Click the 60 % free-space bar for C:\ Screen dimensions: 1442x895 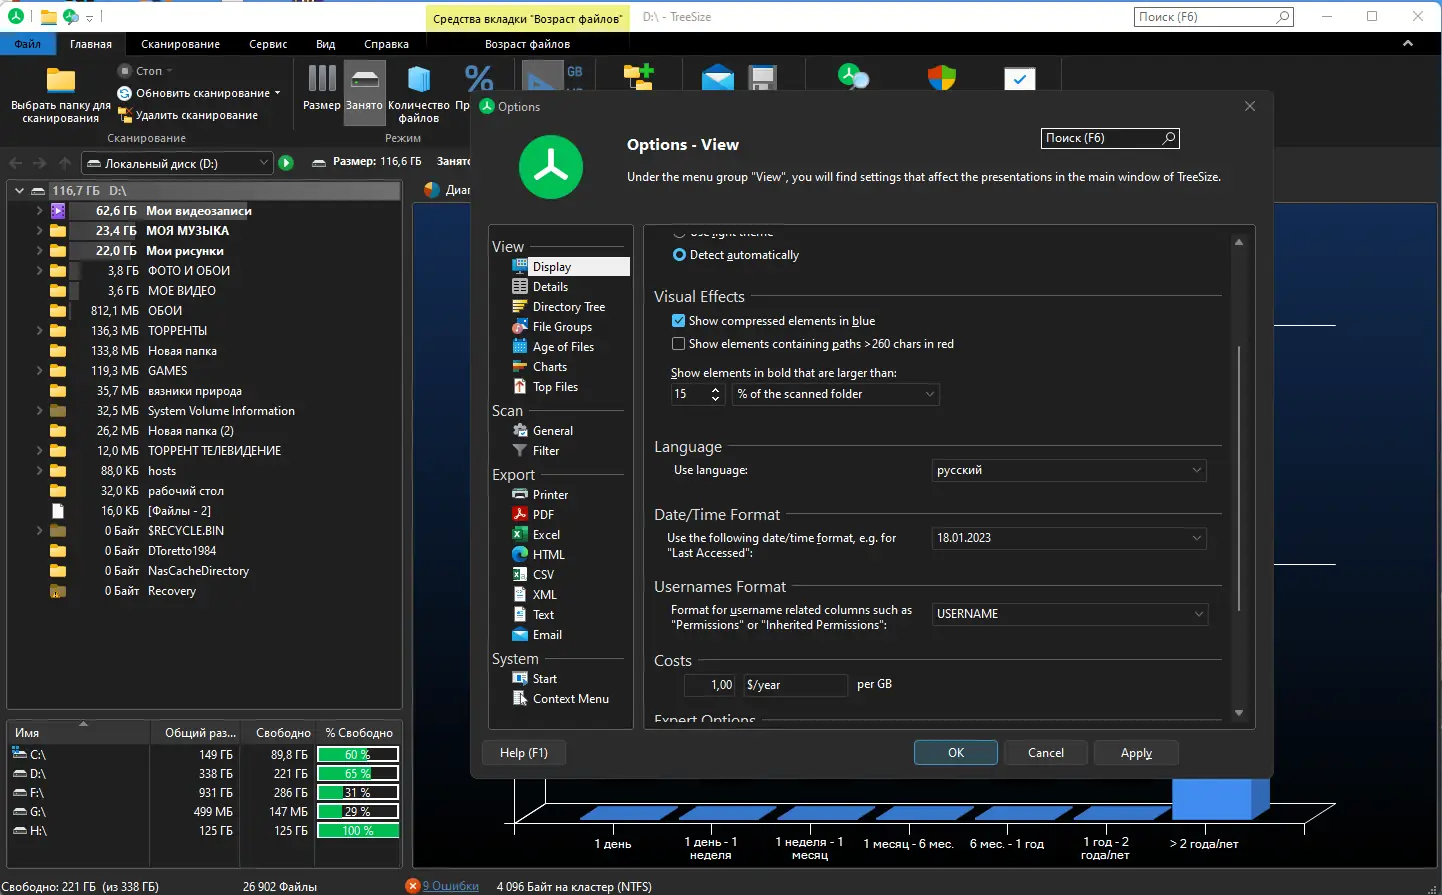click(358, 755)
